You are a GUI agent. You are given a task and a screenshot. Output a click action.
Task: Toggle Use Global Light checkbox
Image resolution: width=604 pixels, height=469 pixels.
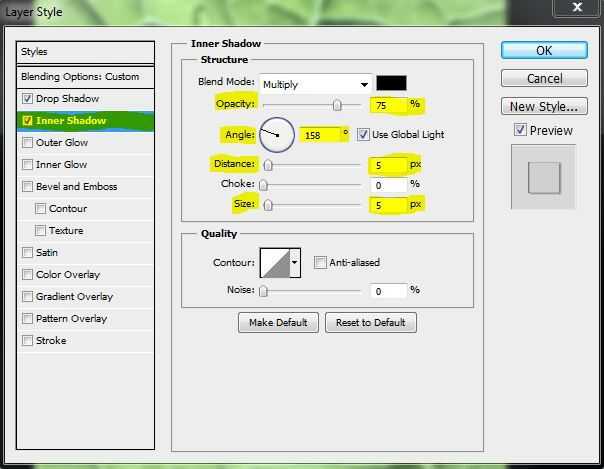[x=363, y=134]
